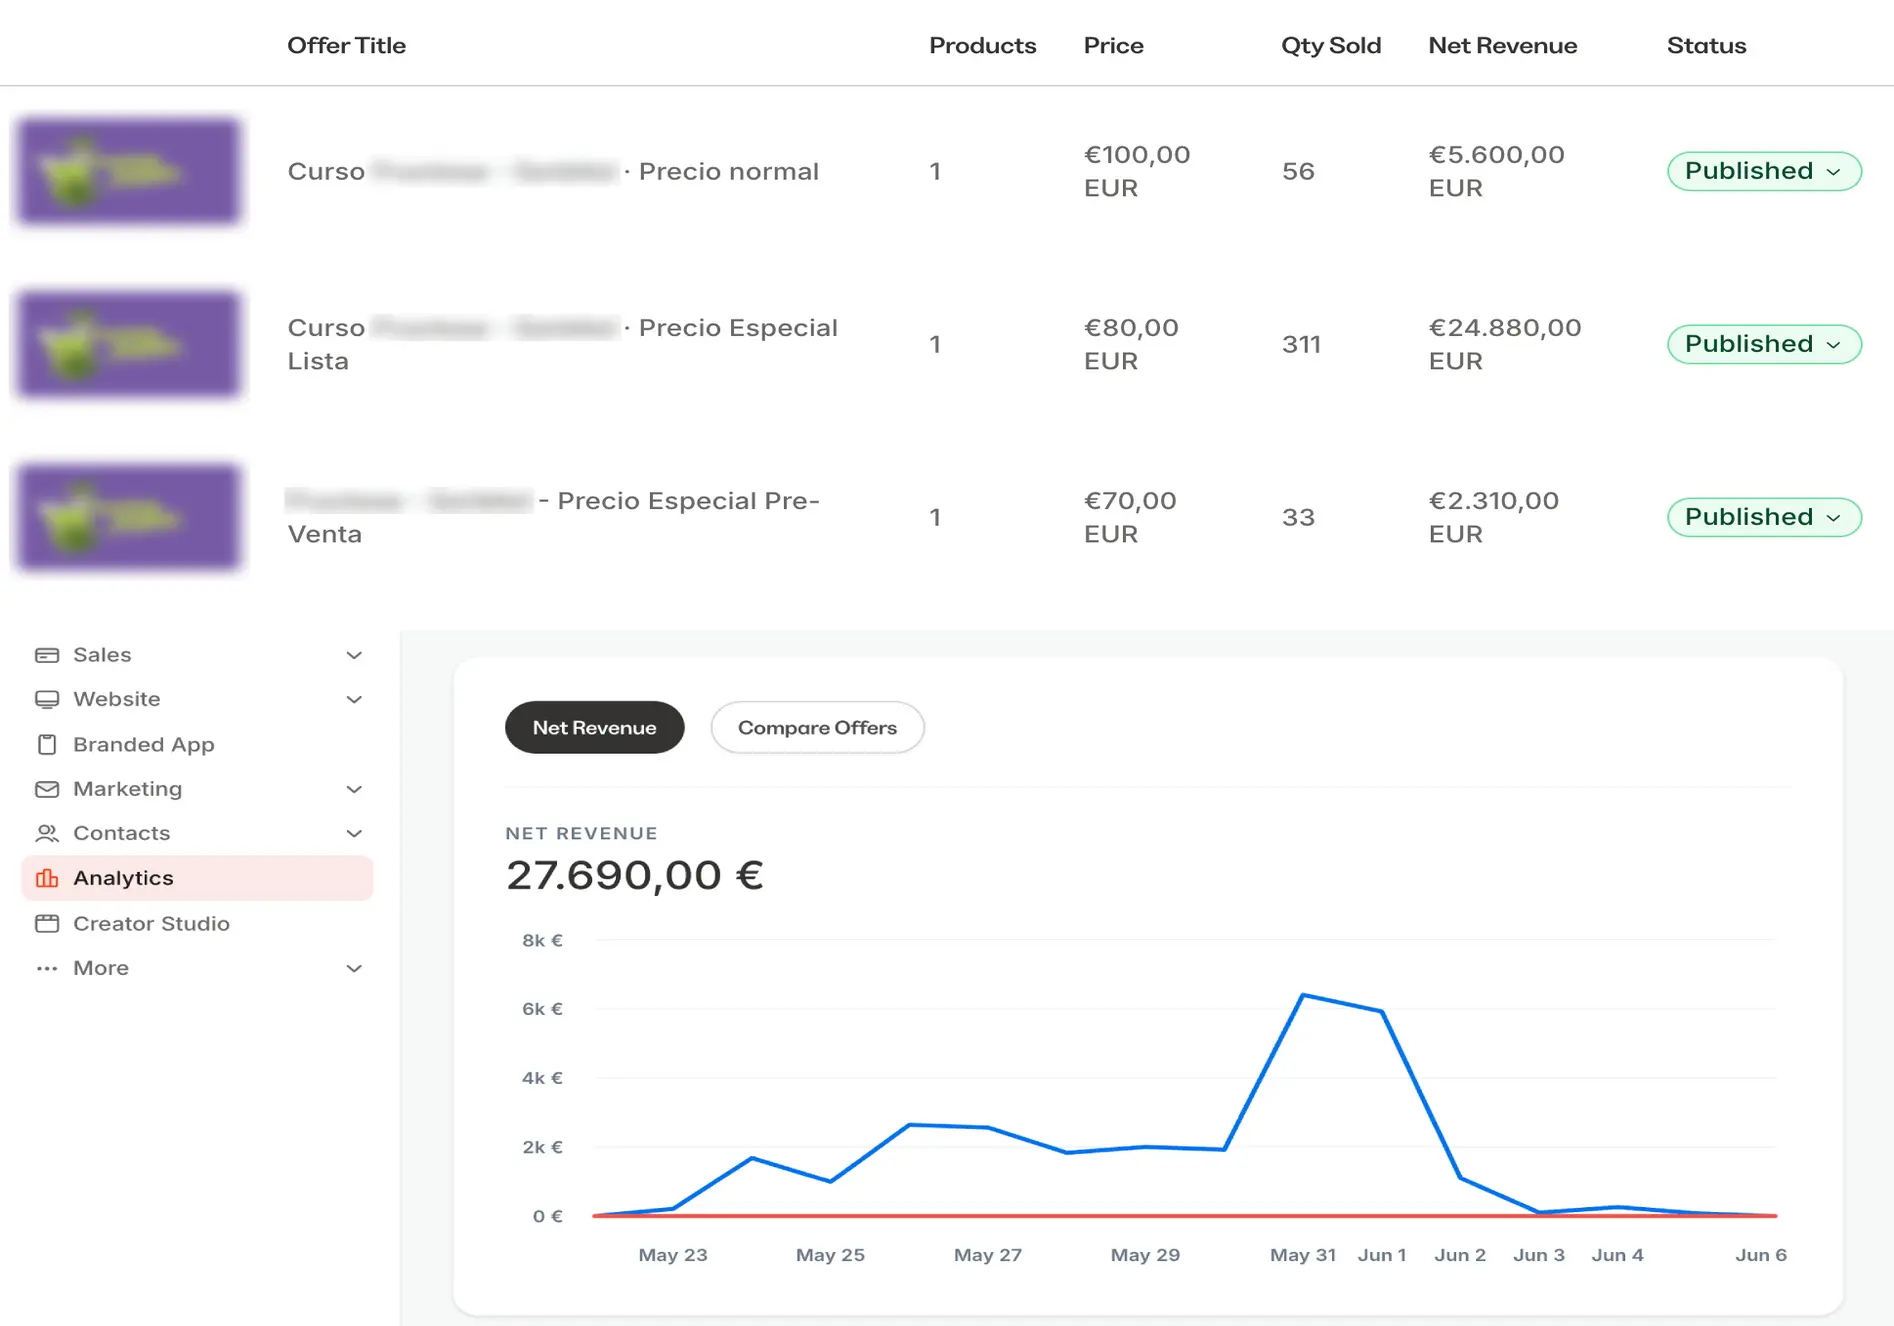Select the Contacts people icon
The width and height of the screenshot is (1894, 1326).
tap(47, 833)
